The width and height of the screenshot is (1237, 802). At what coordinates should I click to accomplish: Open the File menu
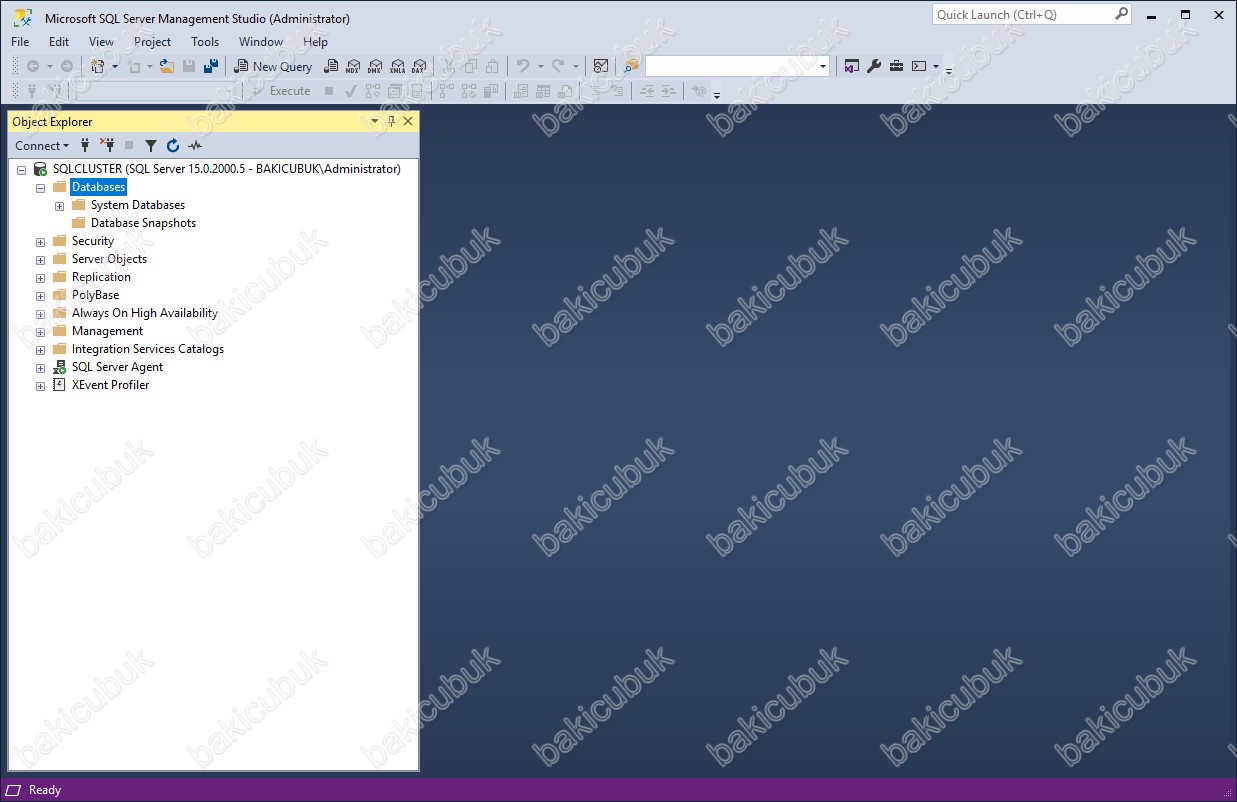tap(20, 41)
